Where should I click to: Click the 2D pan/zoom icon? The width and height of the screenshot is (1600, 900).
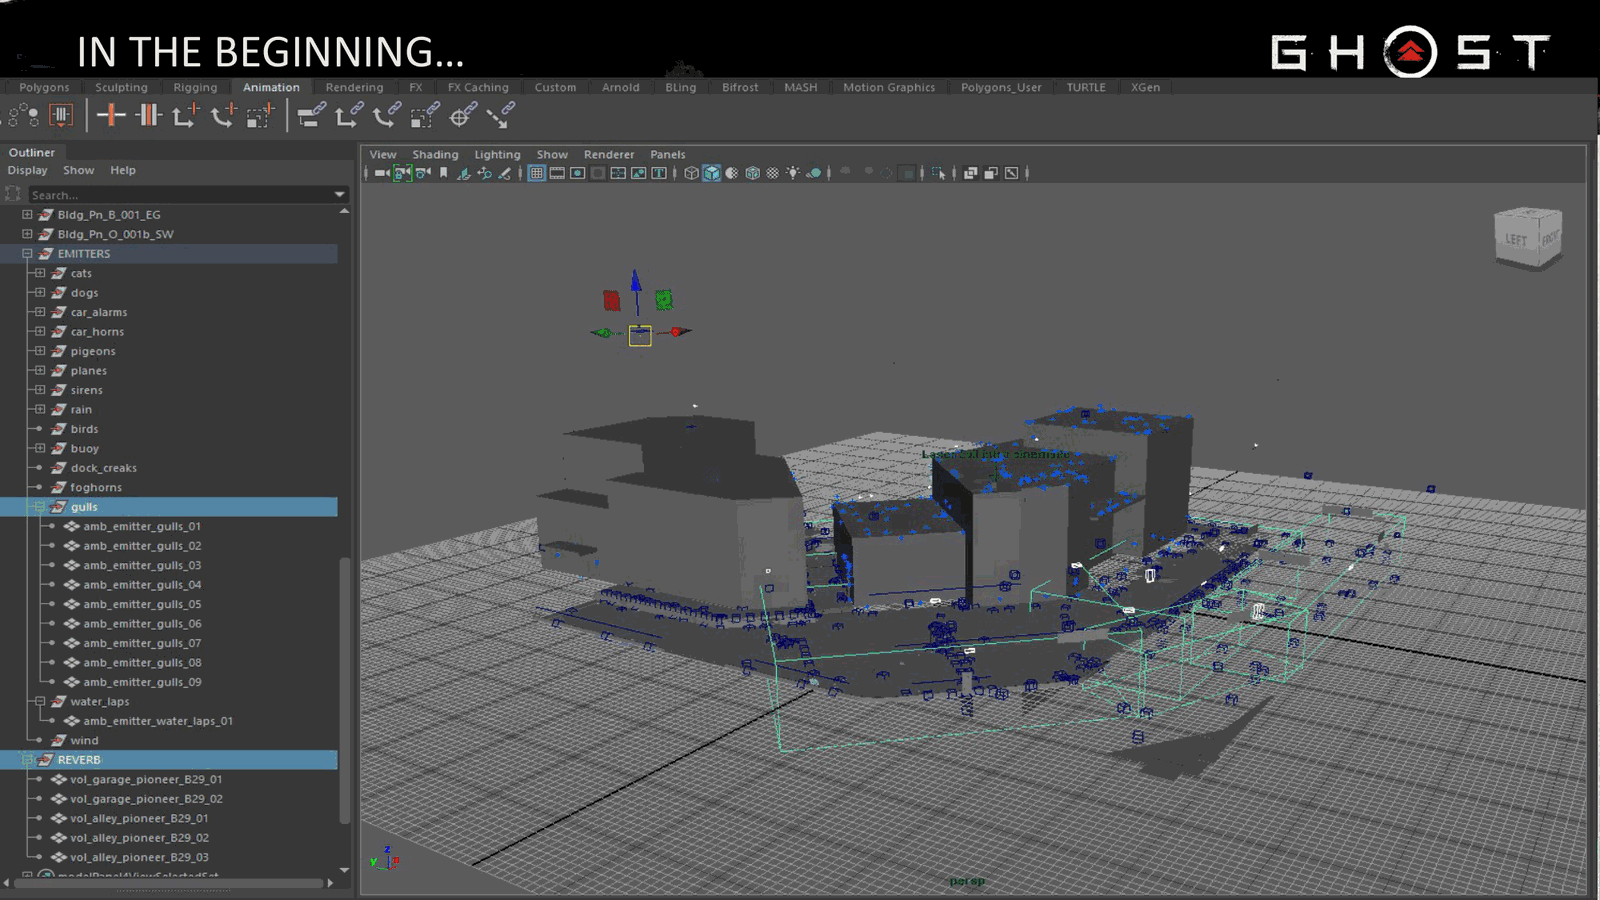point(484,173)
